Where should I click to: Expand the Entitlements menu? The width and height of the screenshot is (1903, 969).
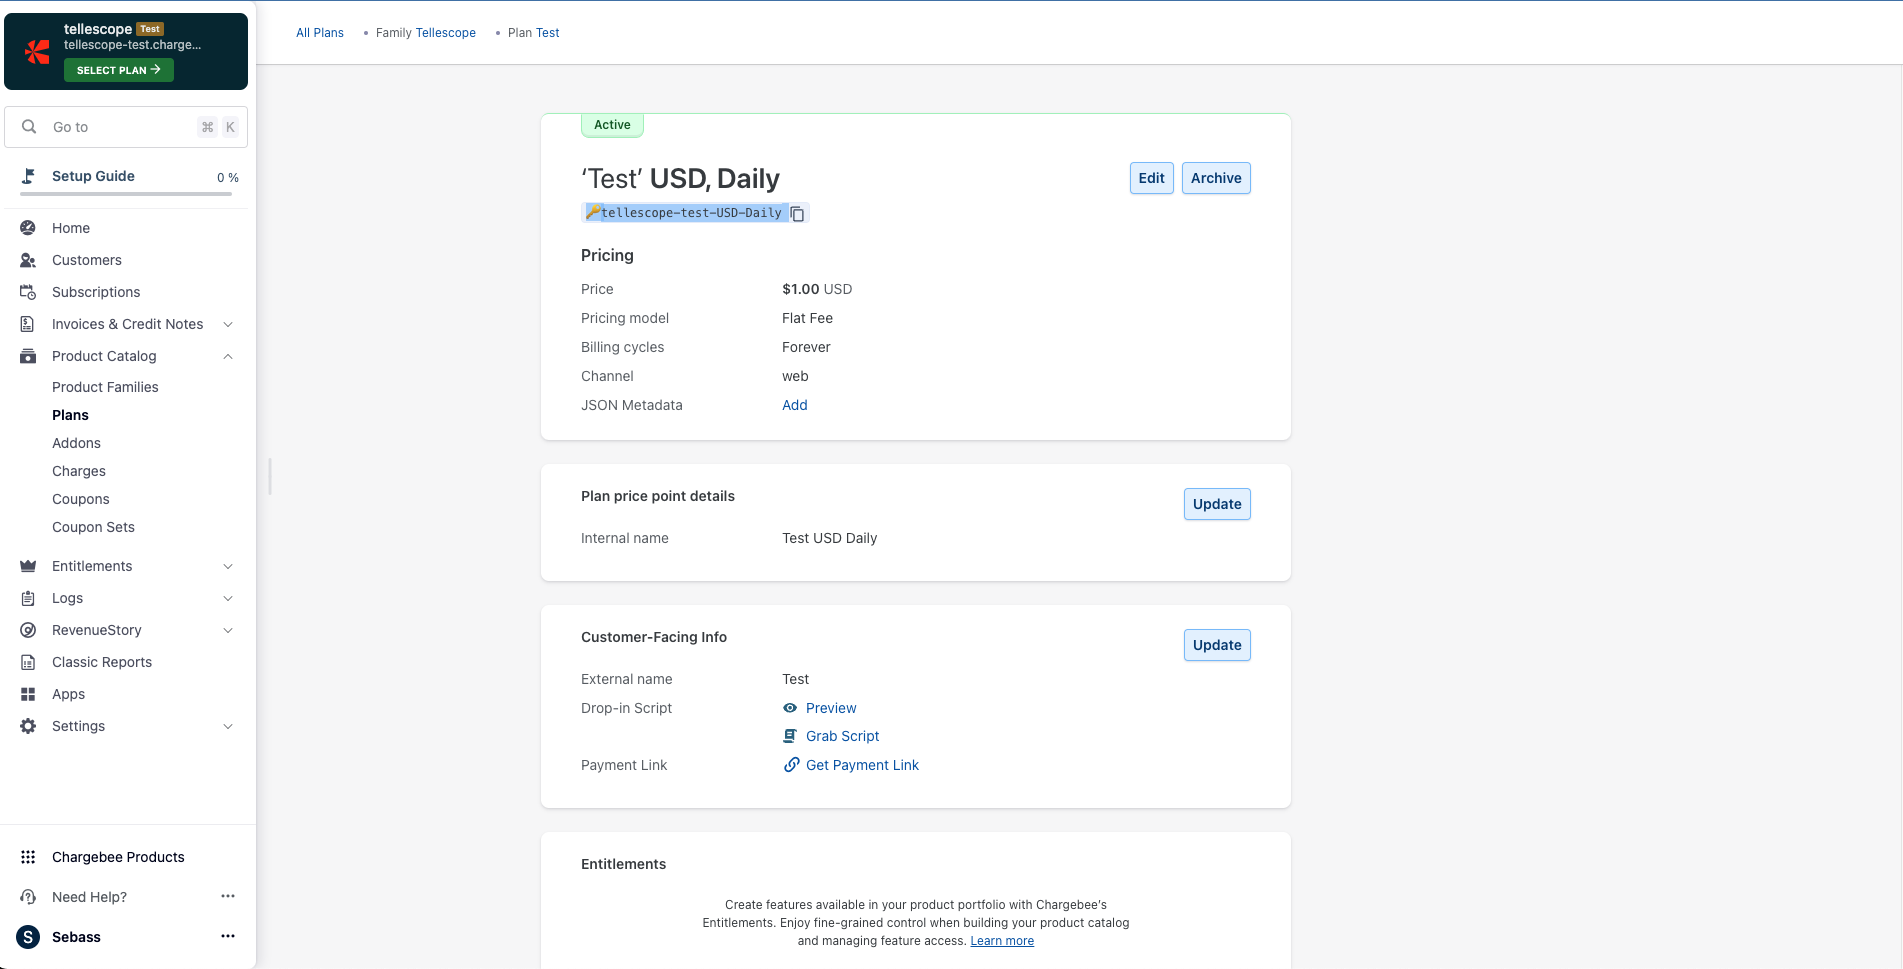[x=228, y=566]
